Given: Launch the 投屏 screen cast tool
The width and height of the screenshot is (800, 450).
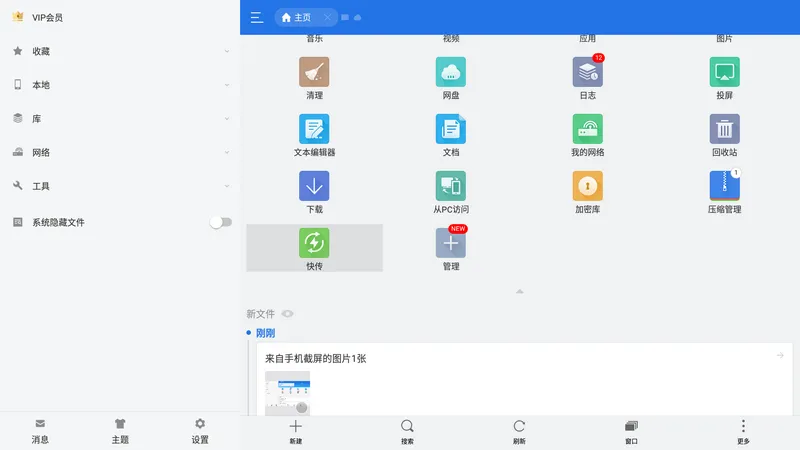Looking at the screenshot, I should [724, 78].
